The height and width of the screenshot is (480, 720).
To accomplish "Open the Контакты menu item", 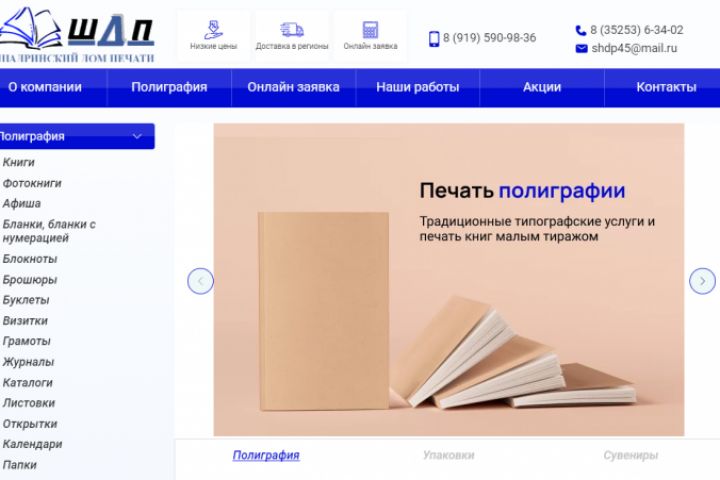I will click(666, 87).
